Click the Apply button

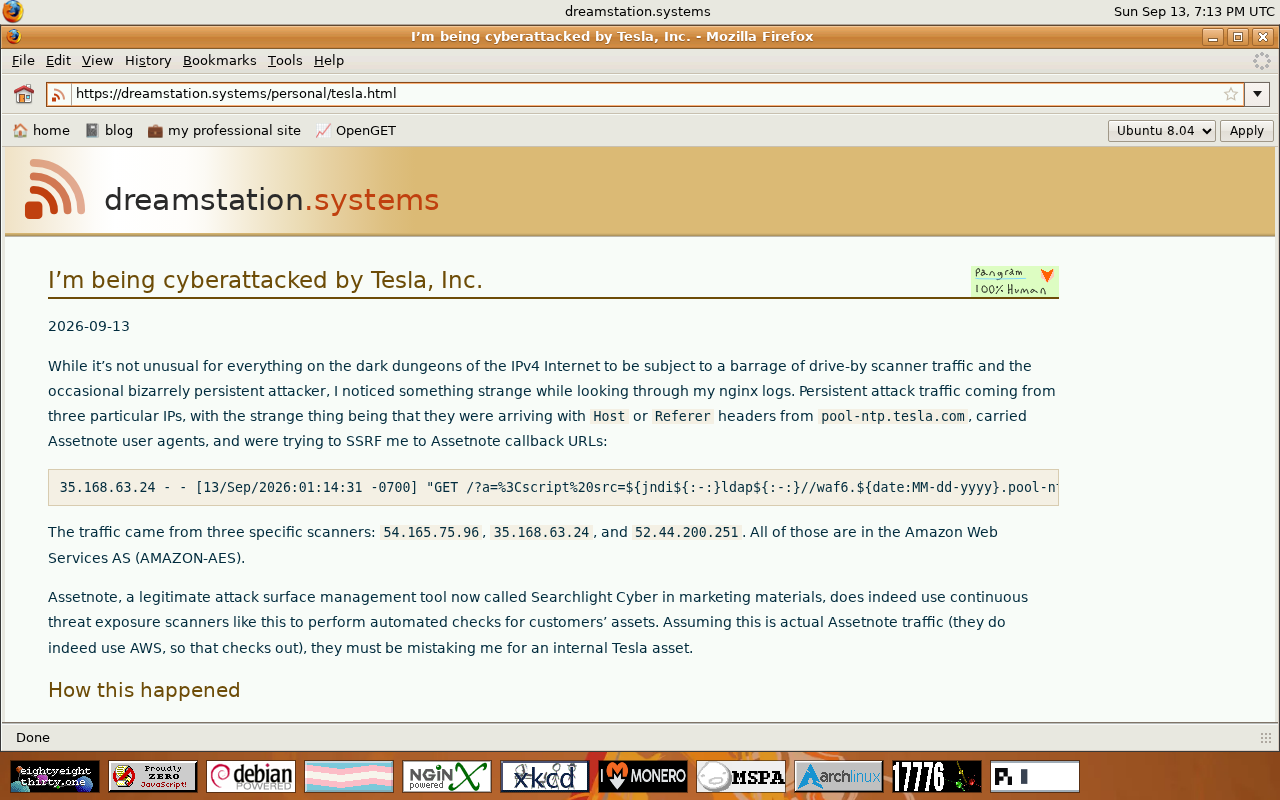(x=1247, y=131)
